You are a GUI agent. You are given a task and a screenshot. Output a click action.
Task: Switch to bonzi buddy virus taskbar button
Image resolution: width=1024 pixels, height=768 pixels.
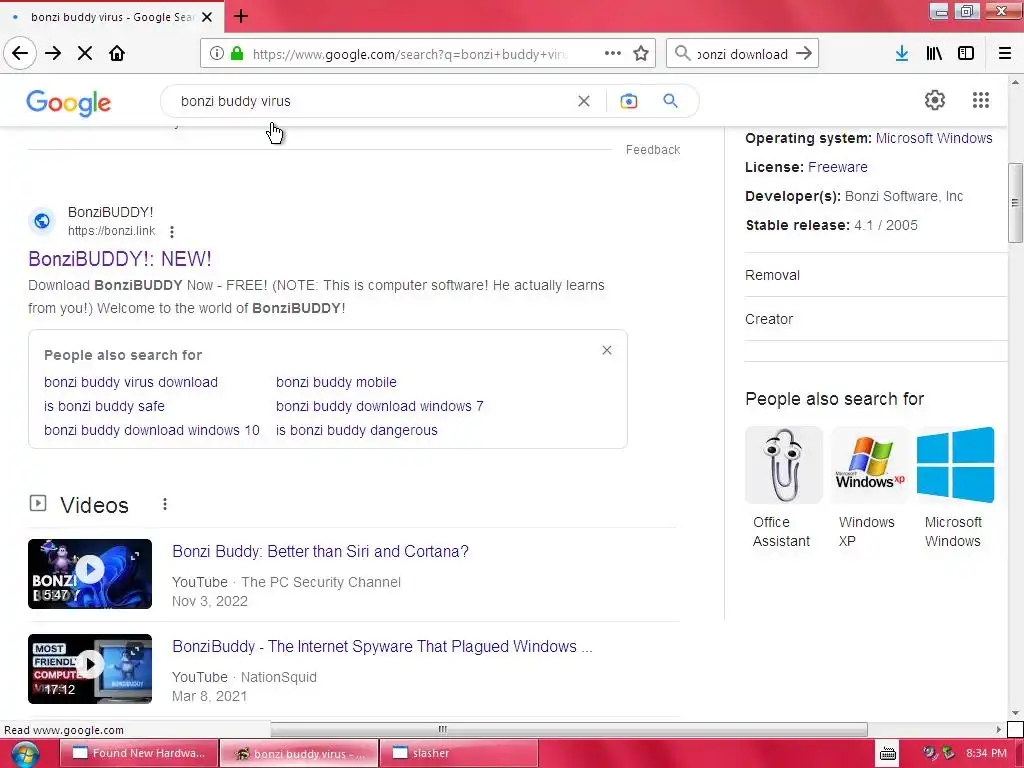pyautogui.click(x=298, y=753)
